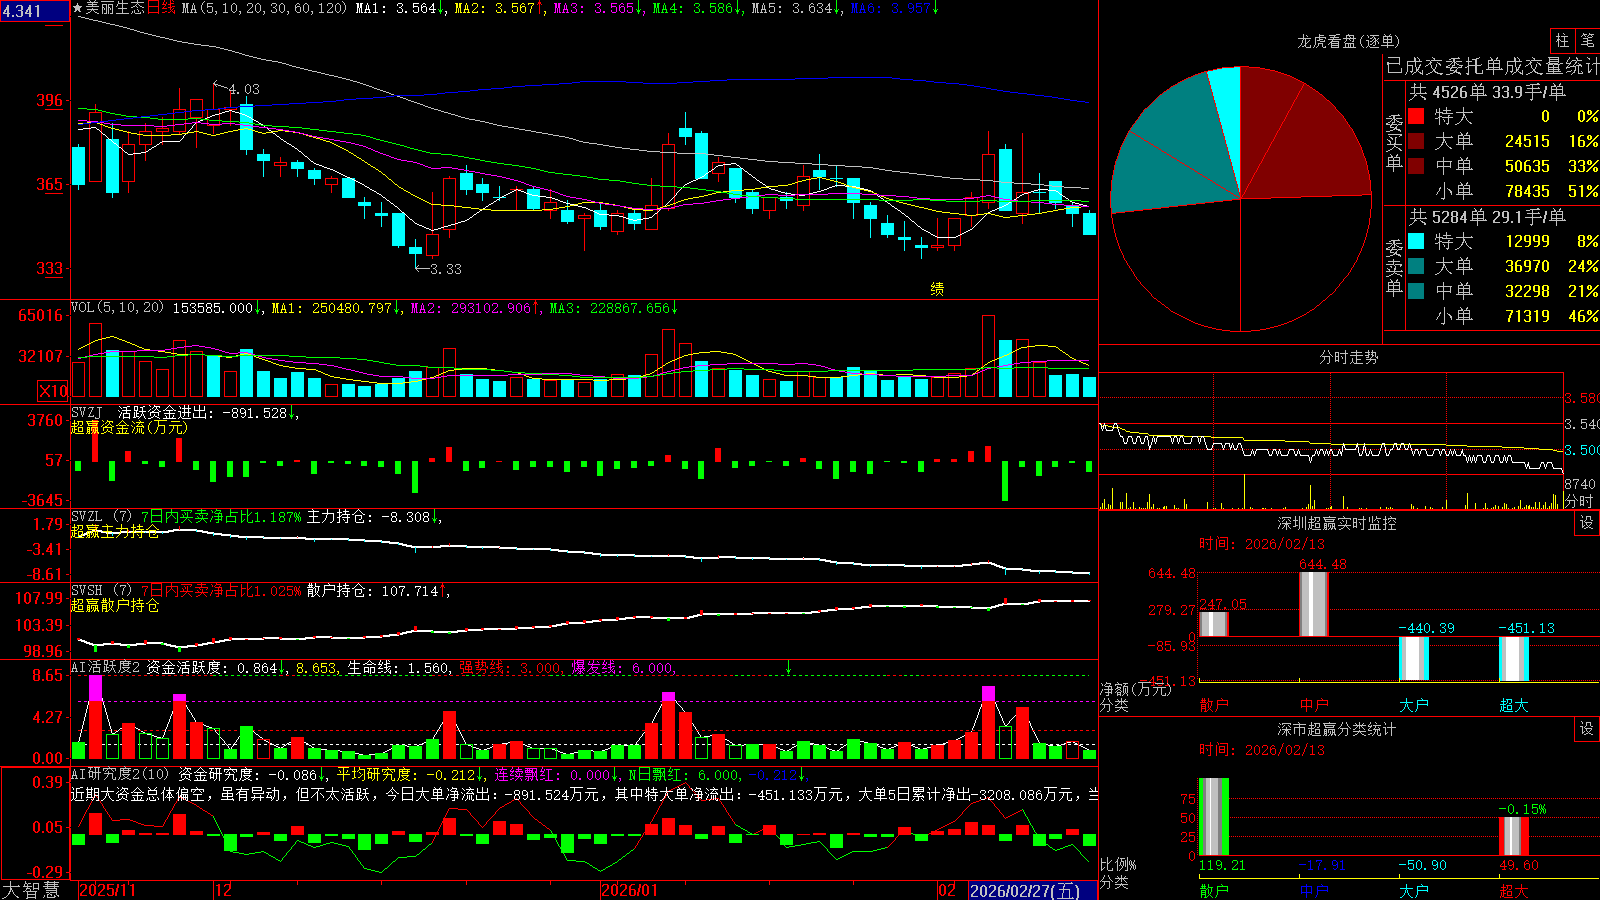This screenshot has height=900, width=1600.
Task: Click the 超赢散户持仓 label
Action: tap(115, 605)
